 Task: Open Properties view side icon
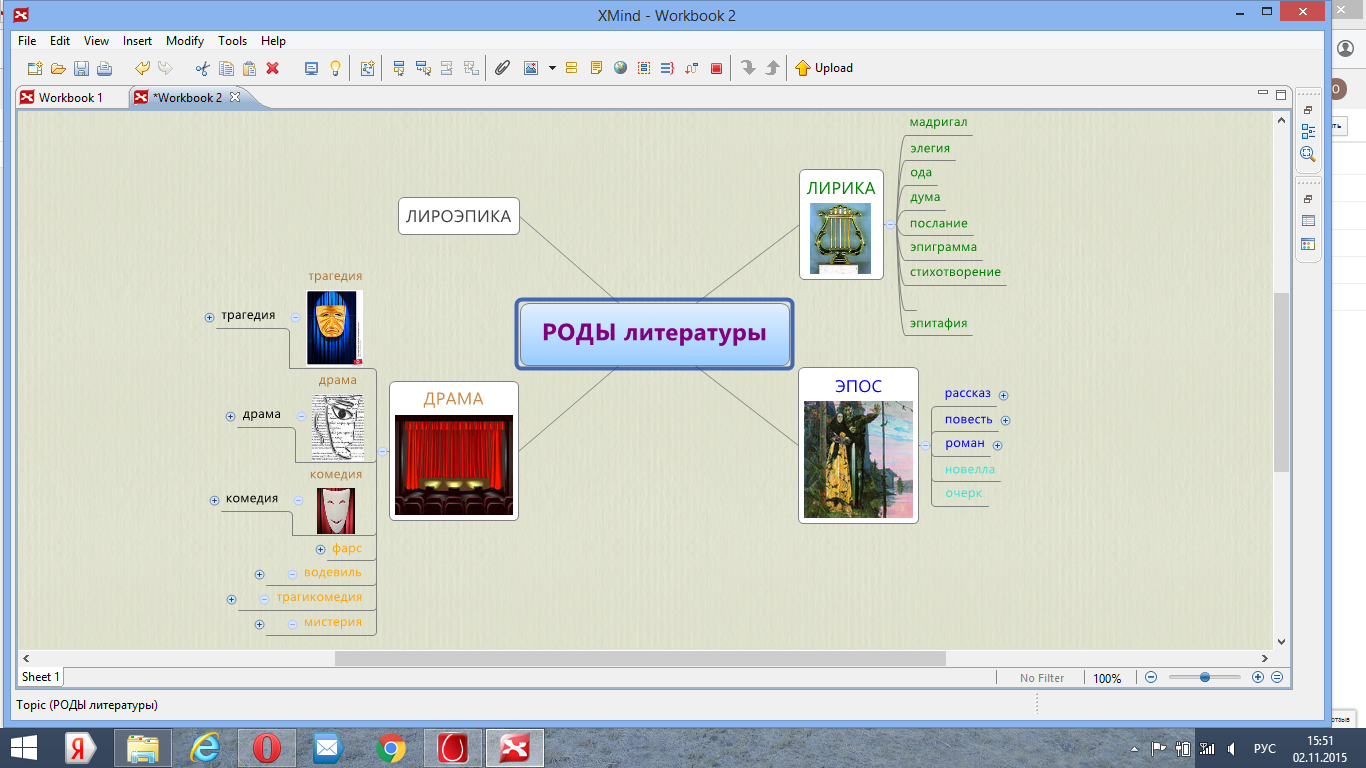[x=1308, y=221]
